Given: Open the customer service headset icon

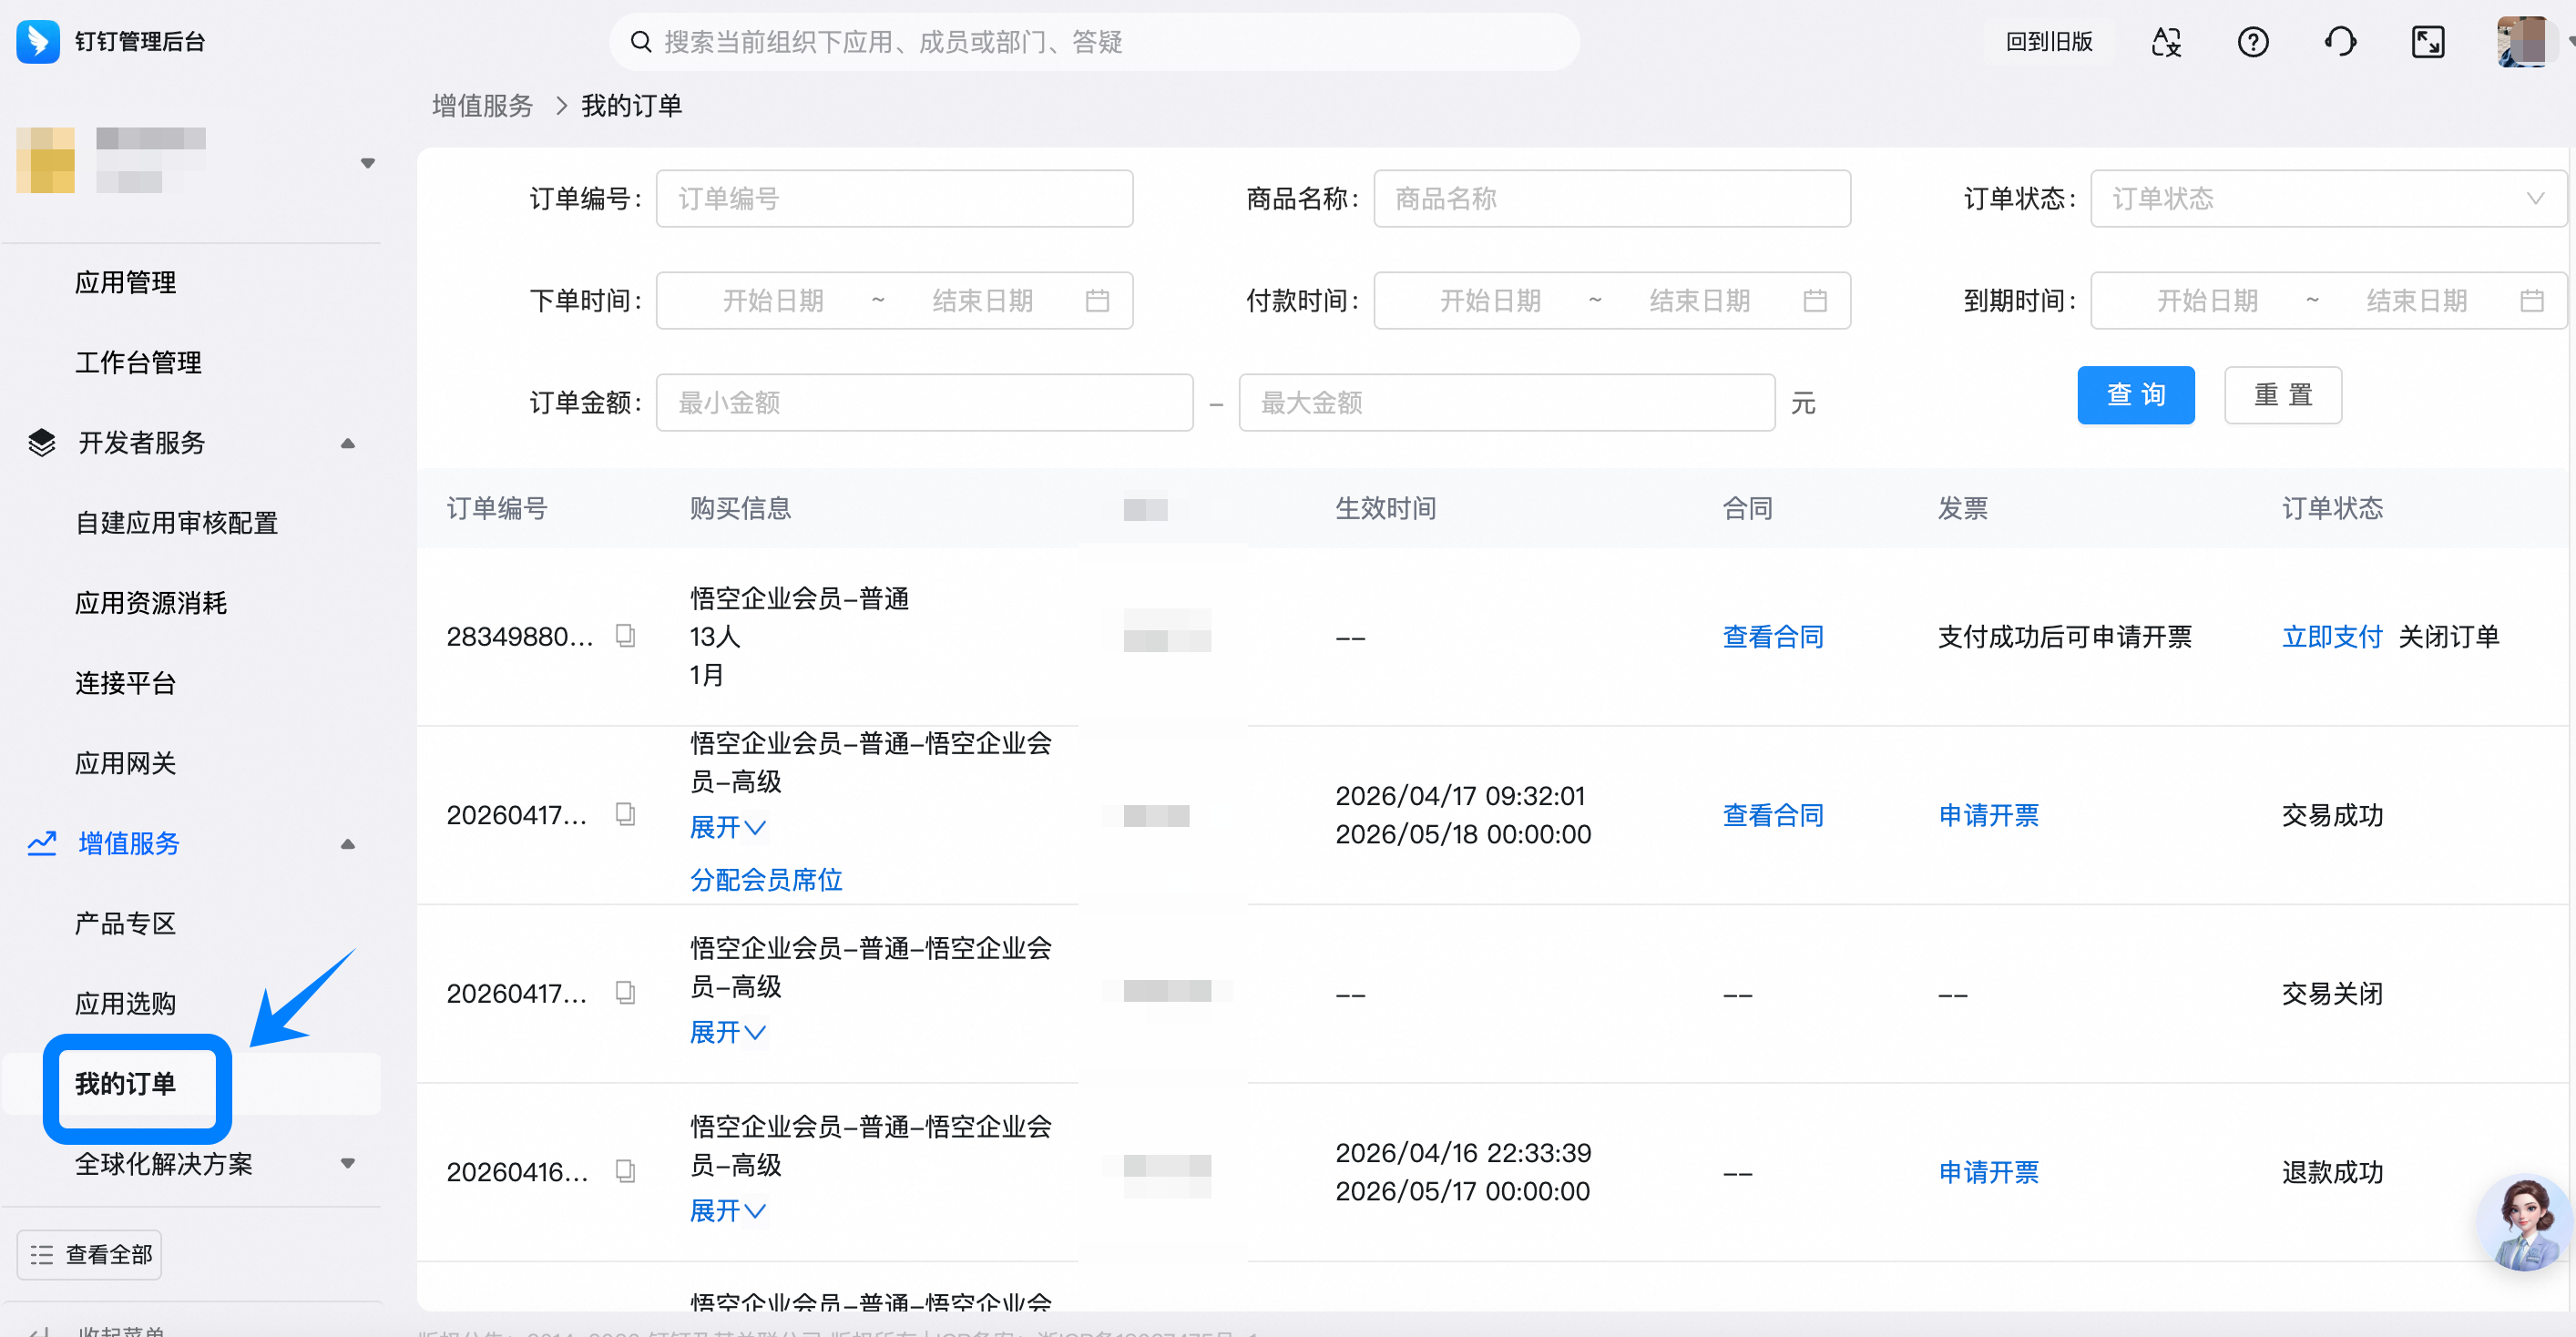Looking at the screenshot, I should 2340,42.
